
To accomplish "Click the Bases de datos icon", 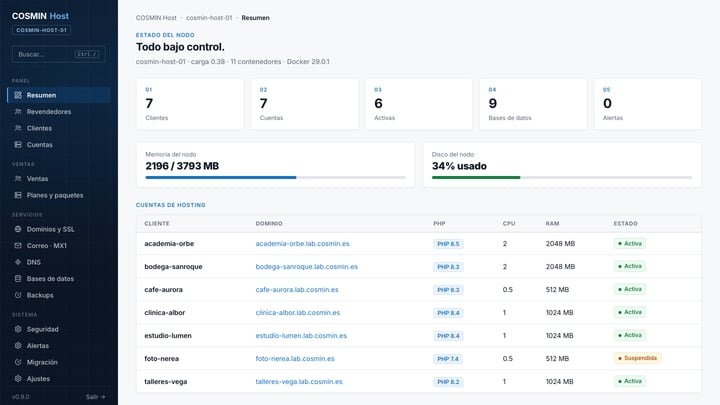I will pyautogui.click(x=18, y=279).
